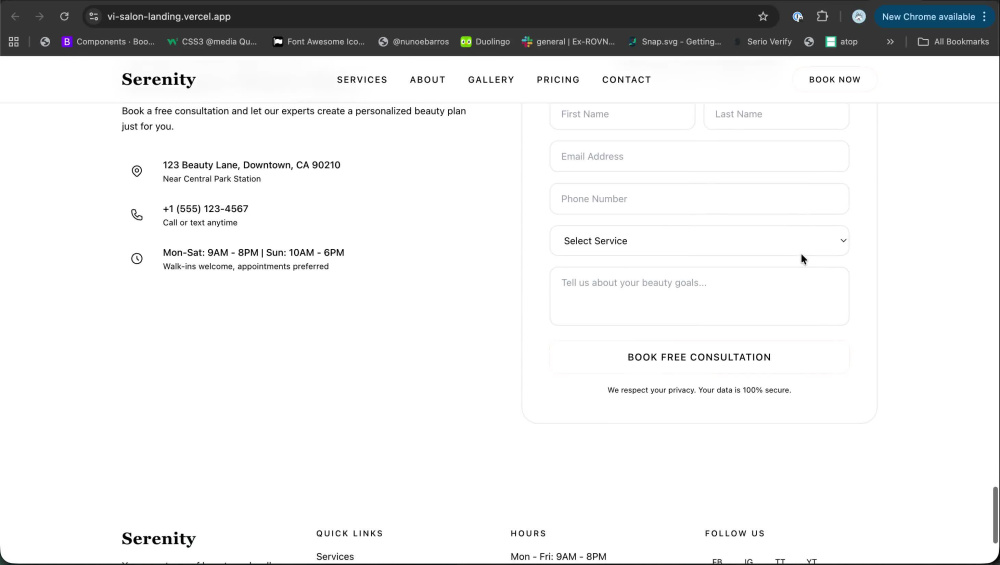This screenshot has height=565, width=1000.
Task: Click the browser back arrow
Action: [15, 17]
